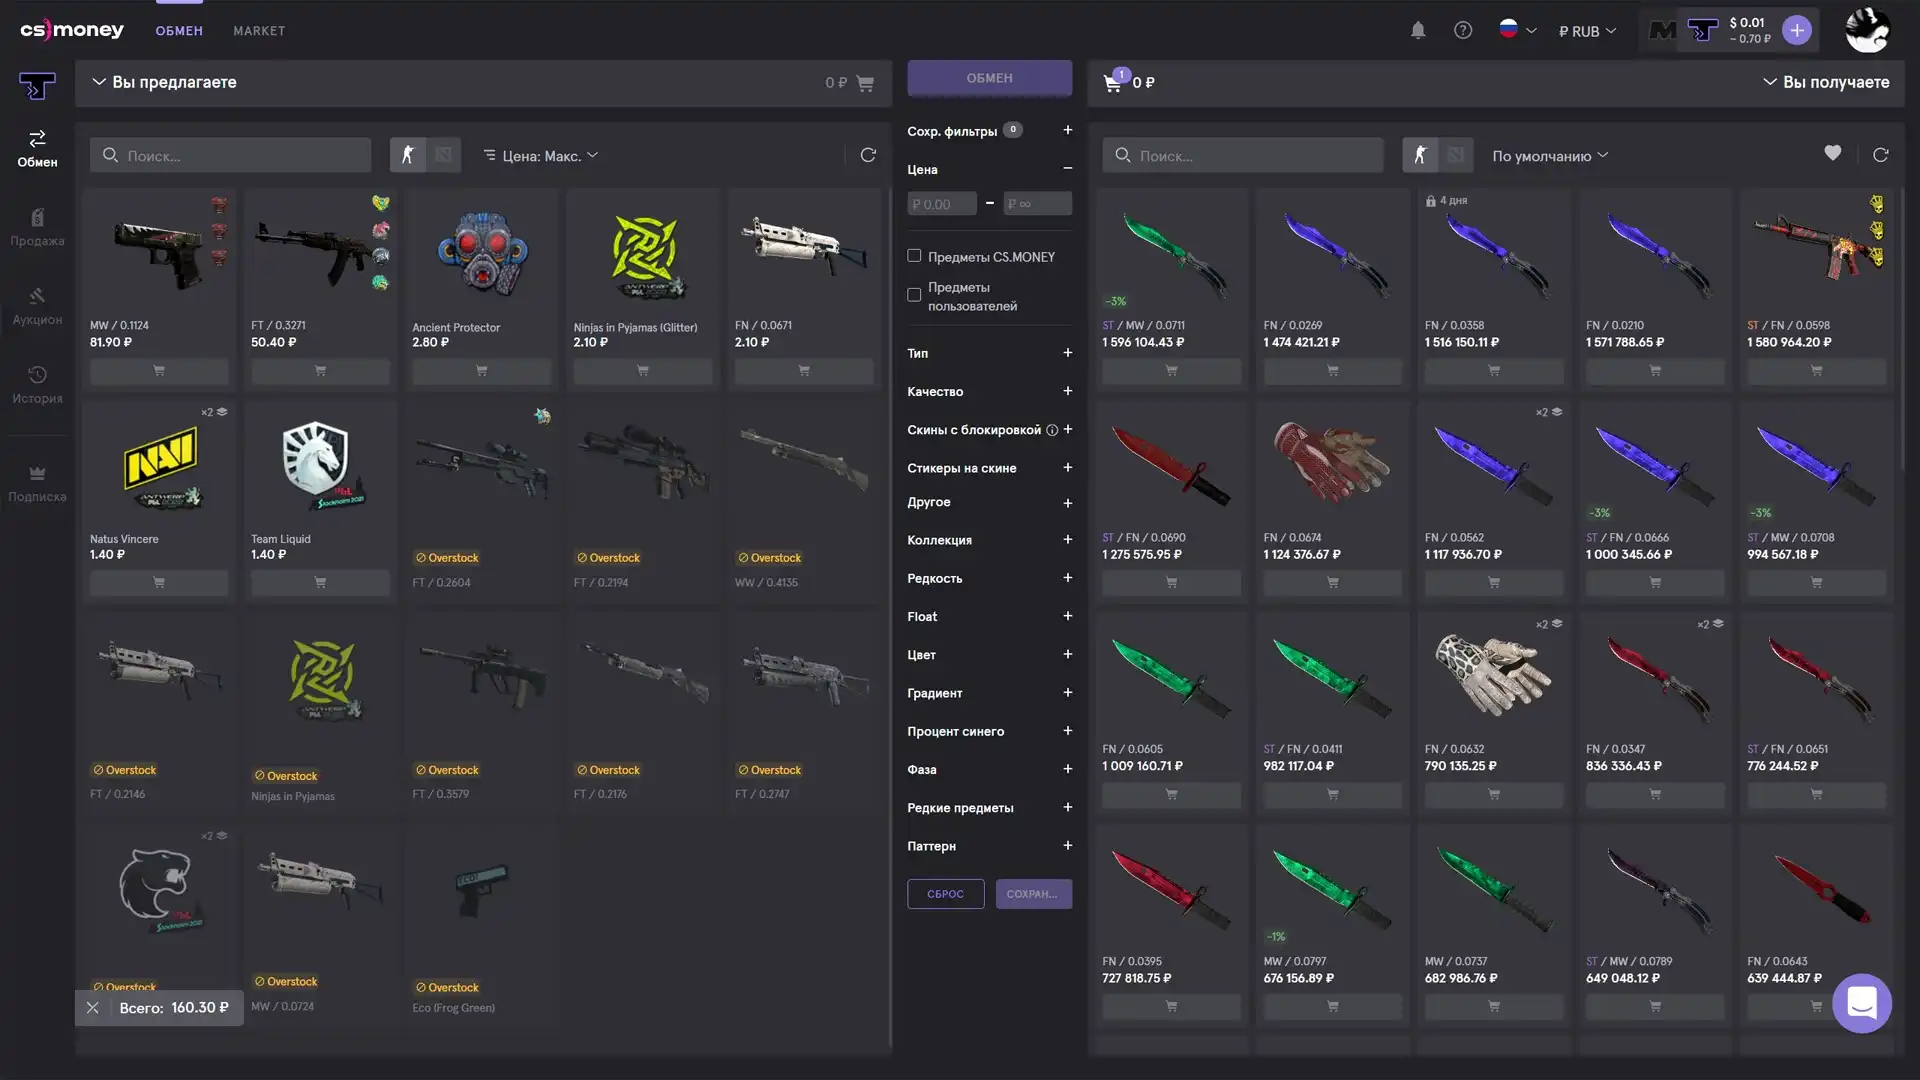
Task: Expand Цвет filter
Action: [x=1067, y=655]
